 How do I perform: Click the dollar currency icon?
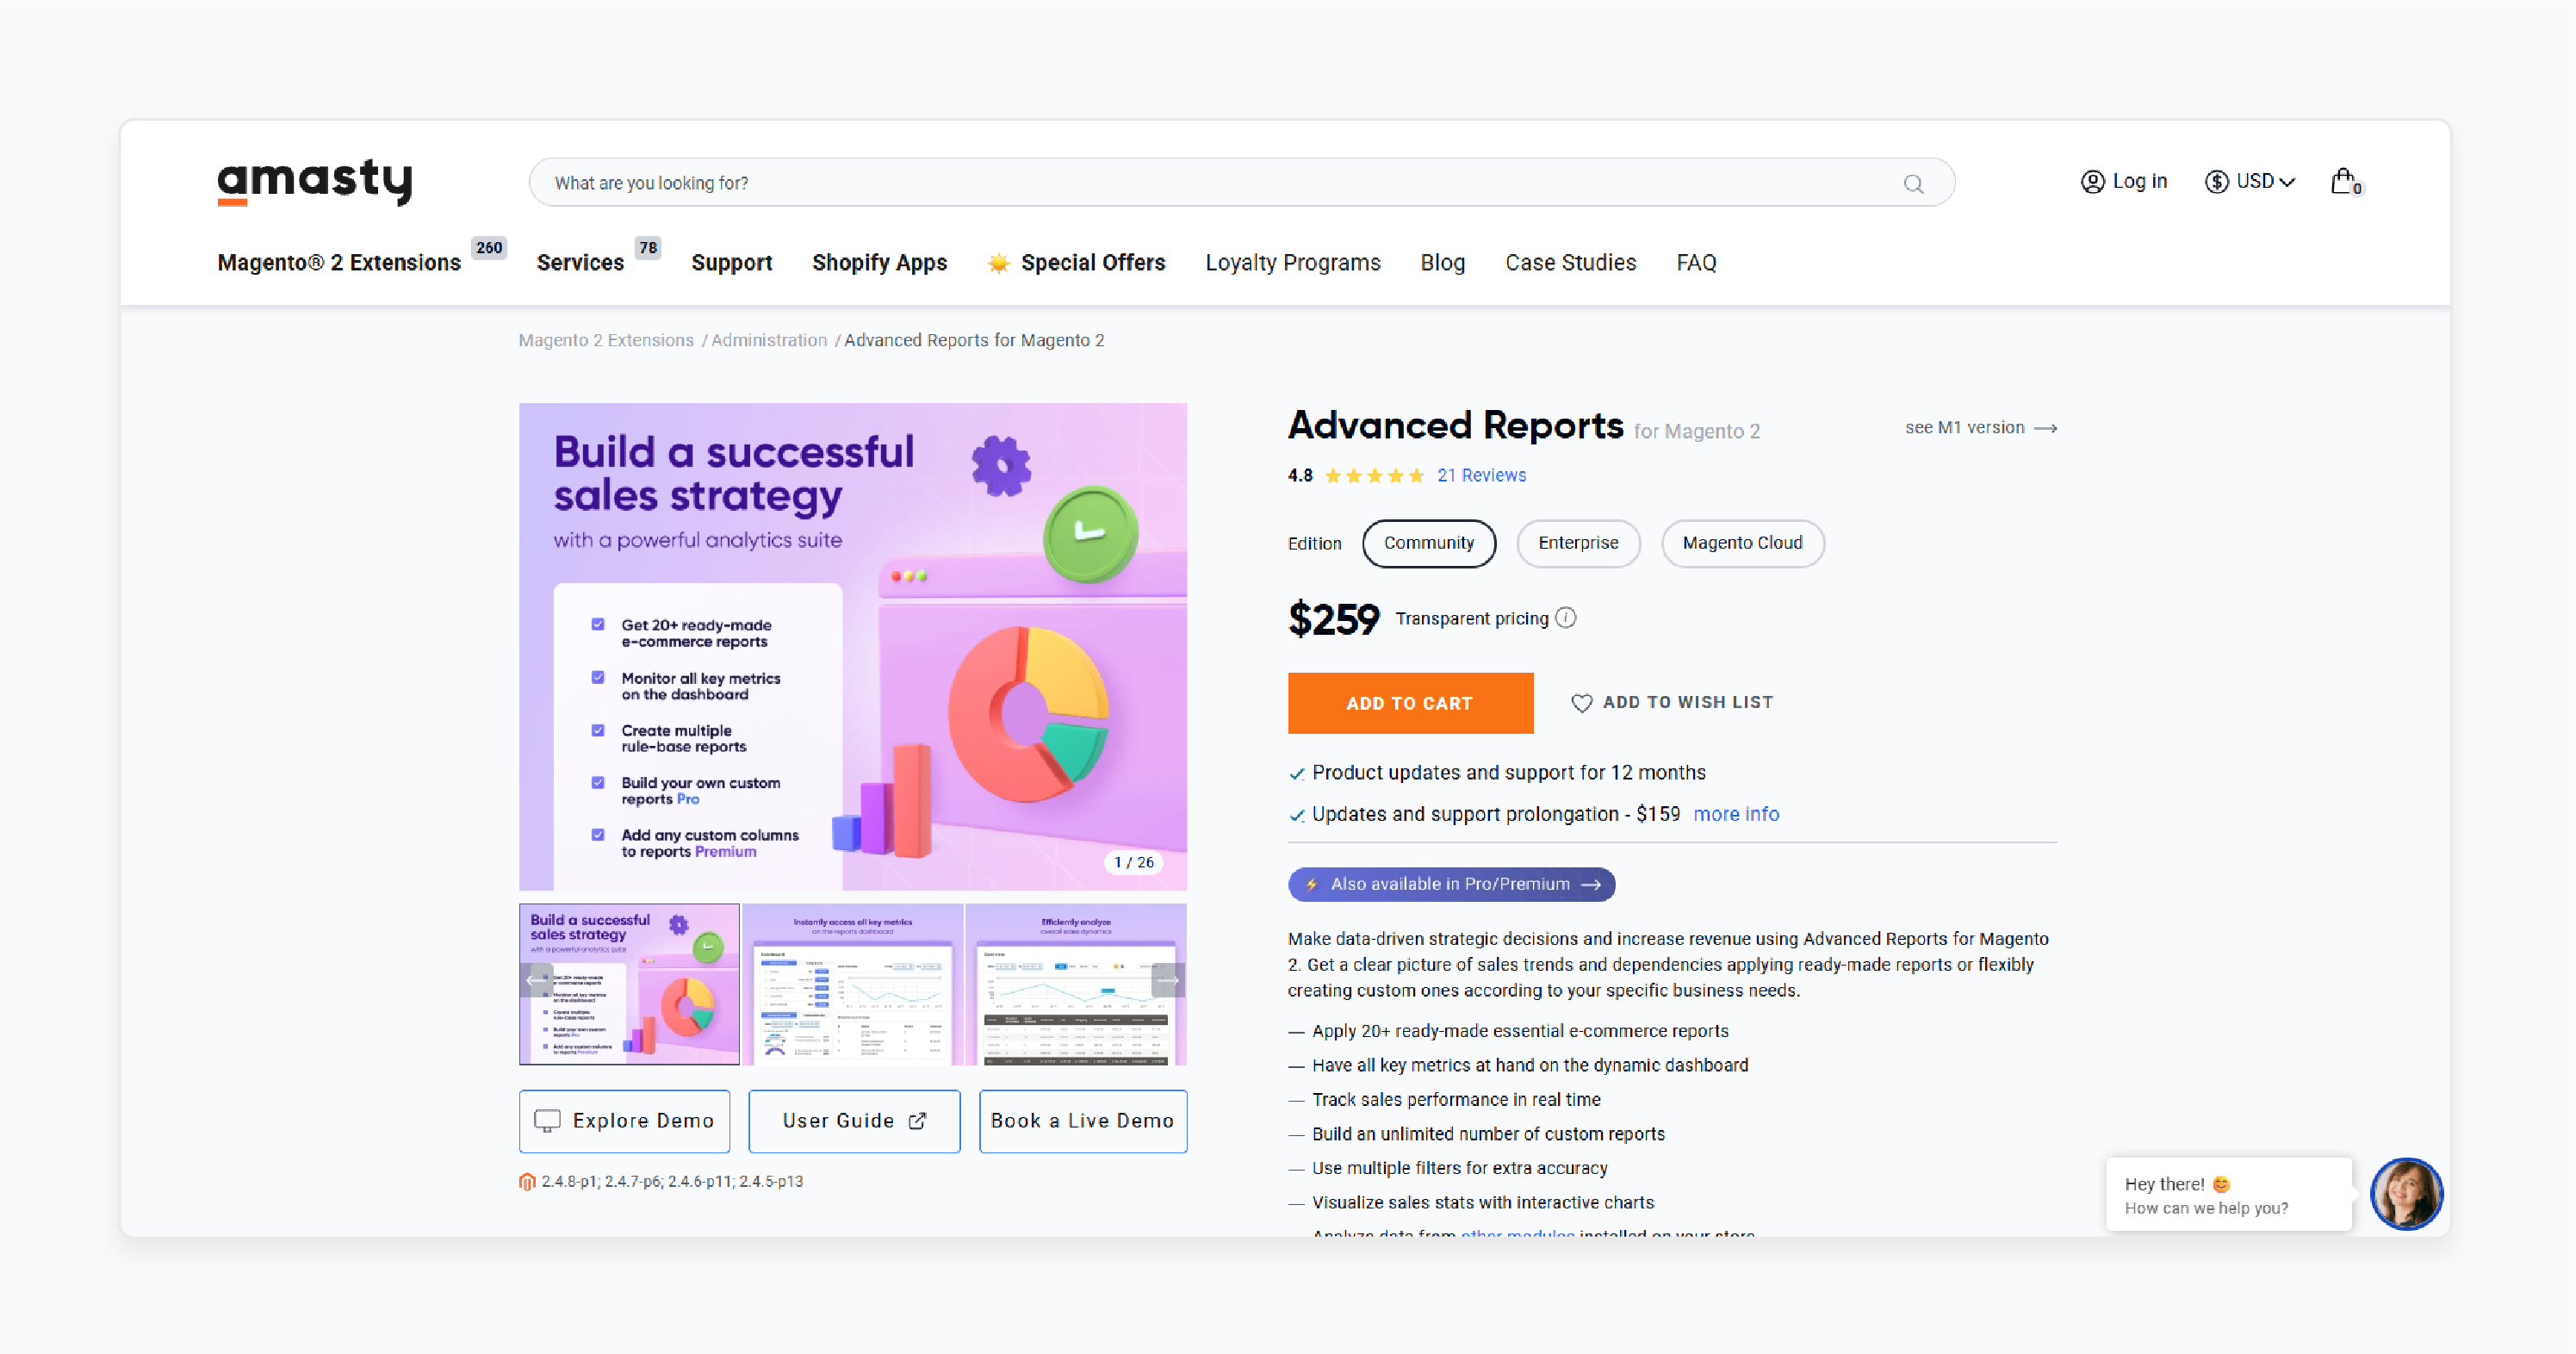pyautogui.click(x=2216, y=182)
